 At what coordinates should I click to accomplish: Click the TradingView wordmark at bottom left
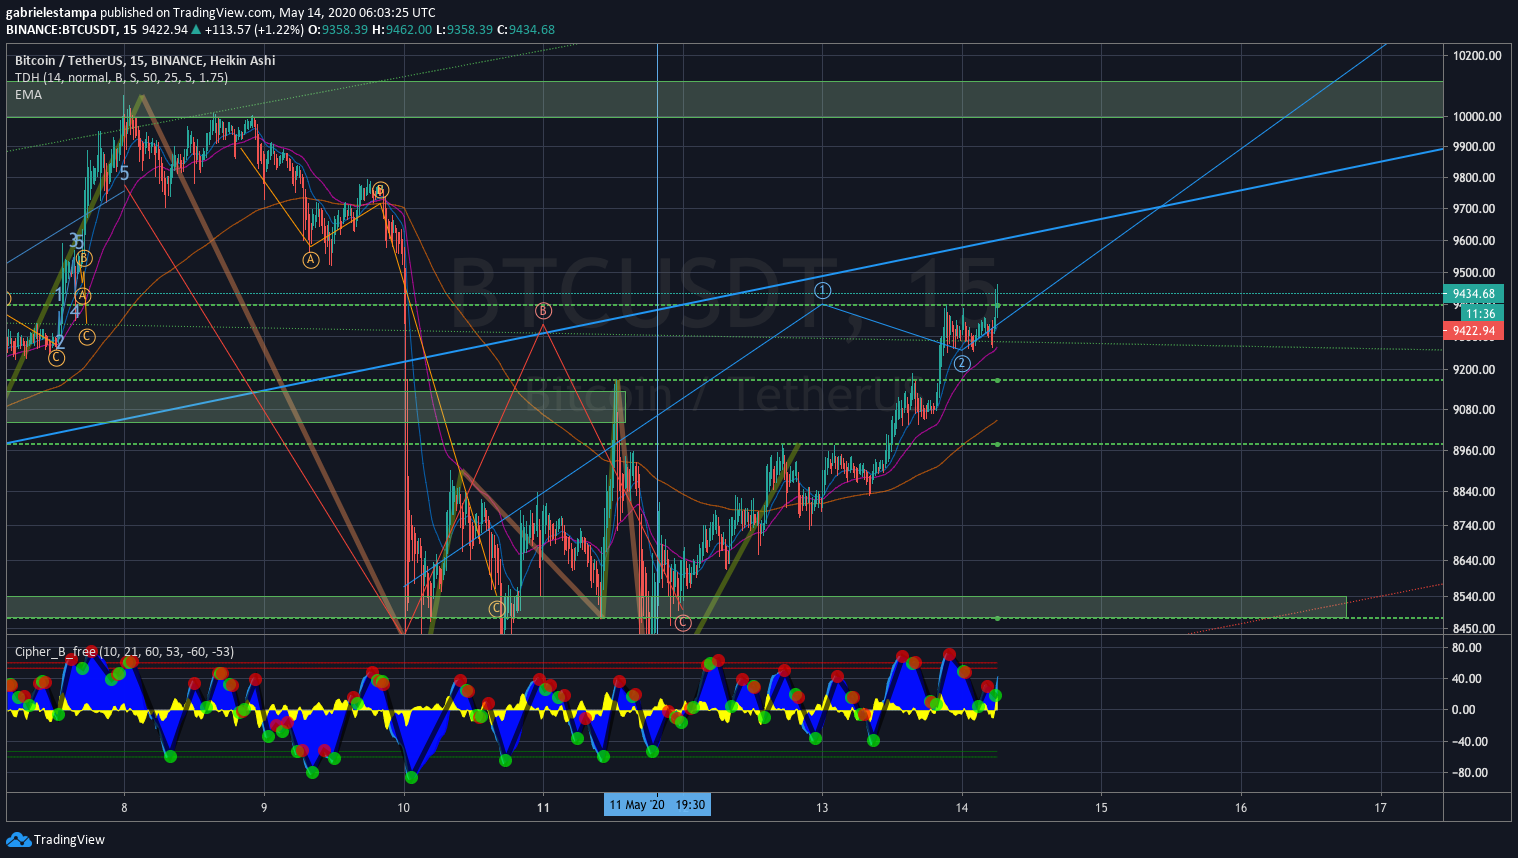click(69, 839)
